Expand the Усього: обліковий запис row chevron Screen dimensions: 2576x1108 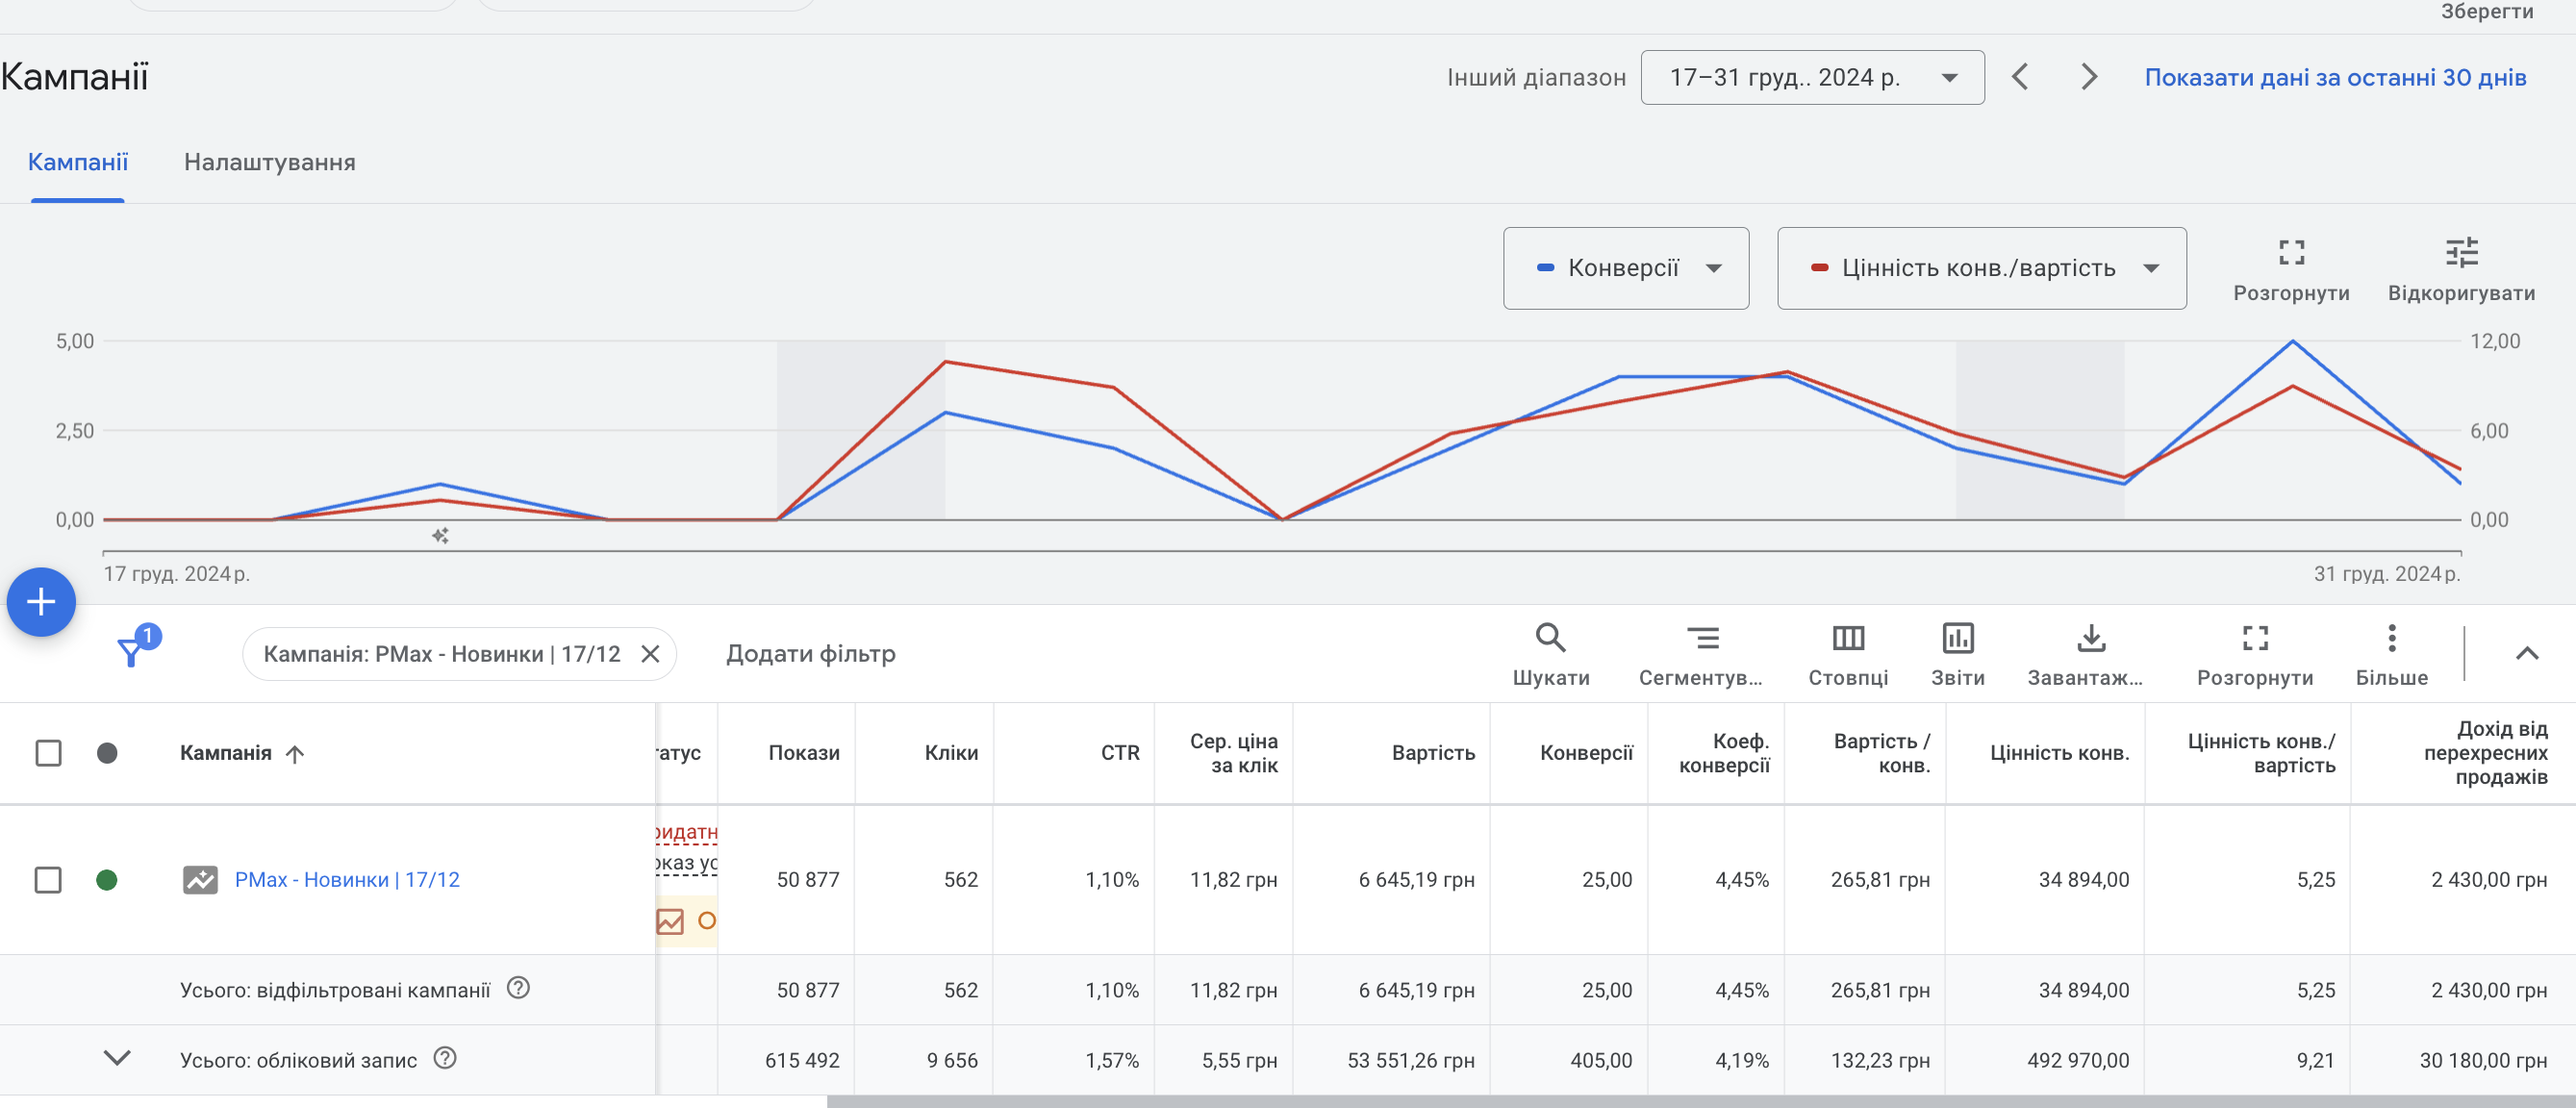(x=117, y=1058)
